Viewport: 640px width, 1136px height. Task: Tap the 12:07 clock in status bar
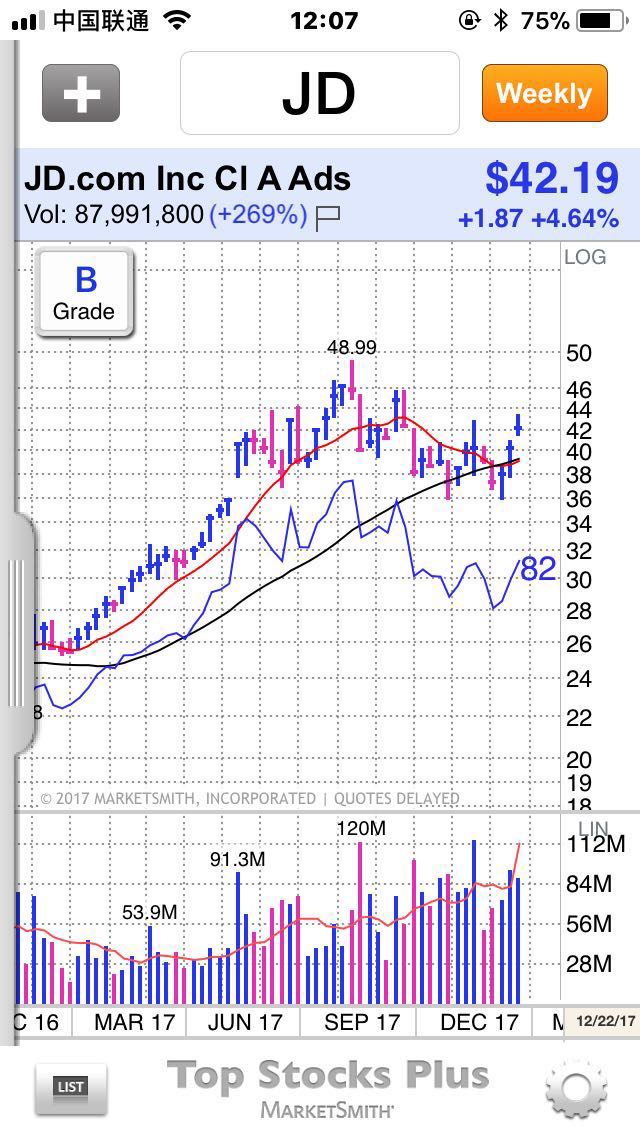click(324, 20)
